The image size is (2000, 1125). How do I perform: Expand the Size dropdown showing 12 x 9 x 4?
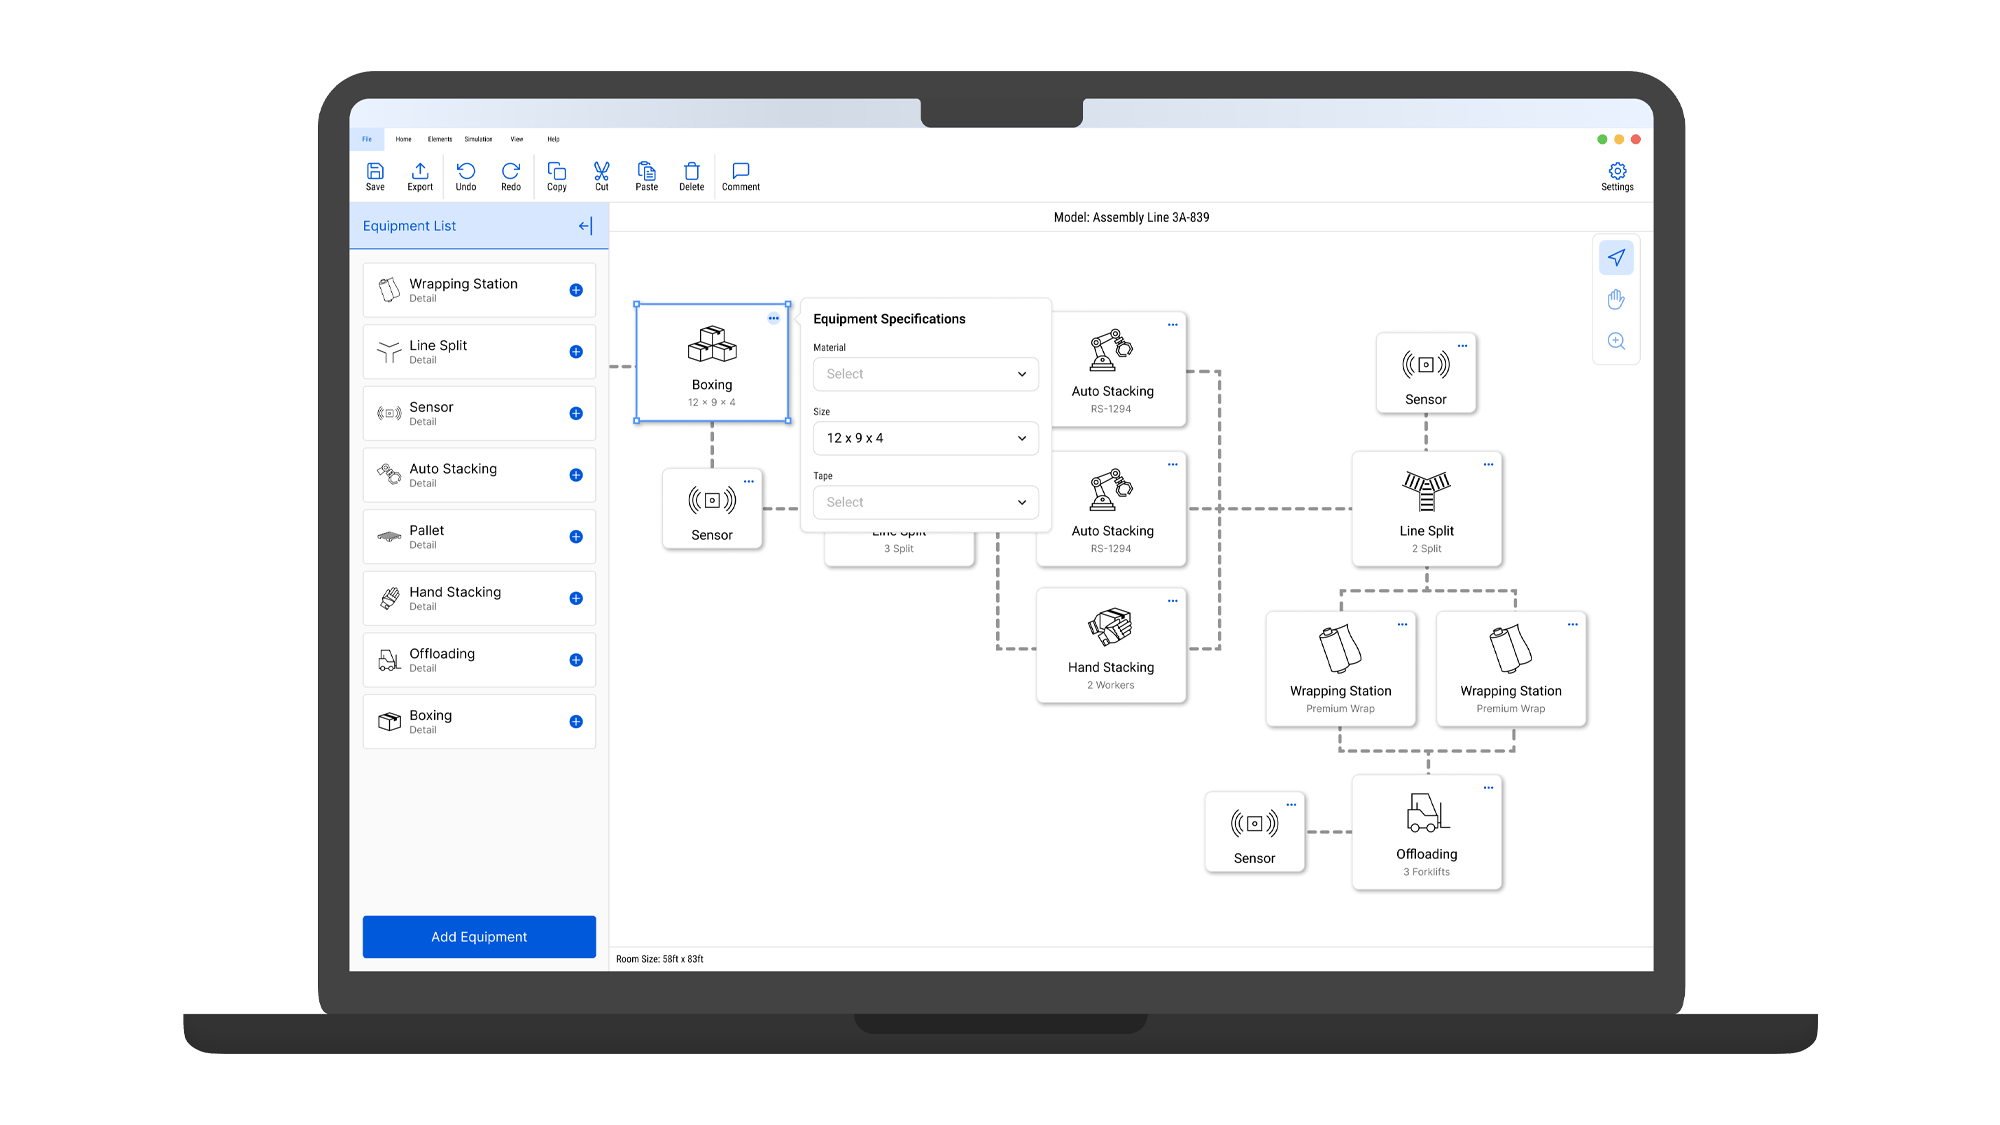[925, 438]
